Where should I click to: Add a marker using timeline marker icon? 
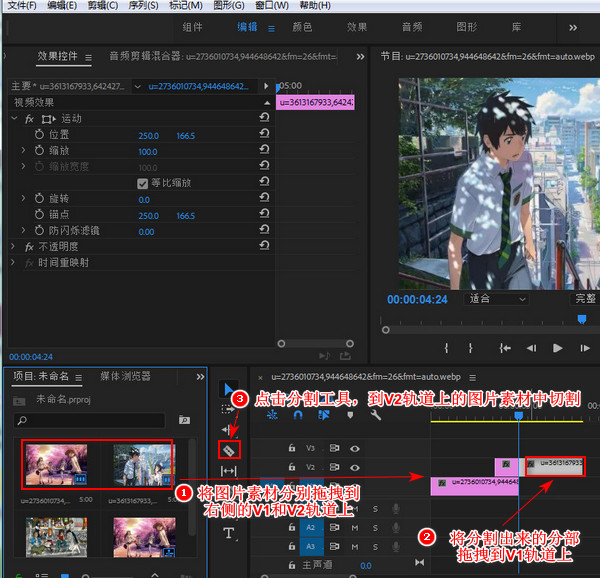(x=350, y=415)
